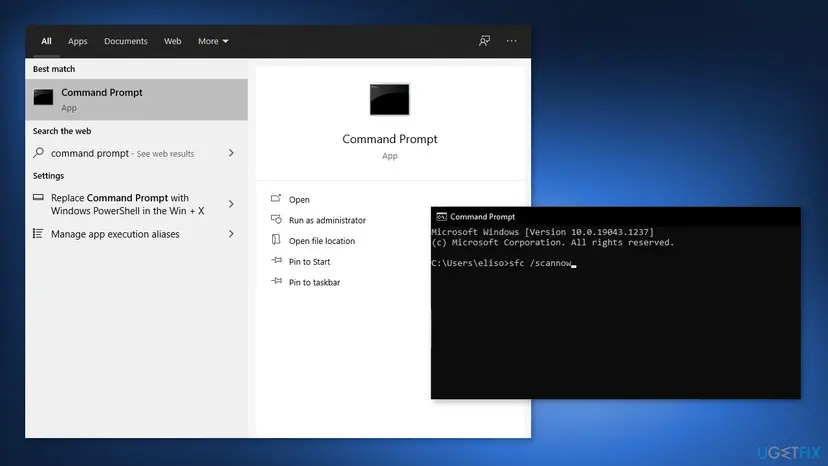
Task: Click the Microsoft Windows version text line
Action: [542, 232]
